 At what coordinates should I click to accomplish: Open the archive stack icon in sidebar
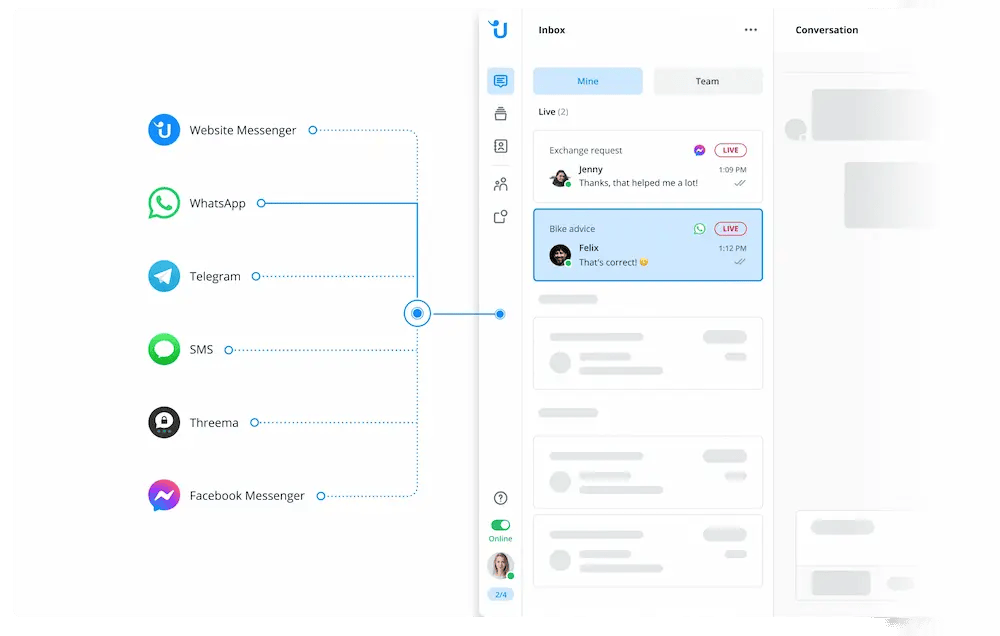click(501, 114)
